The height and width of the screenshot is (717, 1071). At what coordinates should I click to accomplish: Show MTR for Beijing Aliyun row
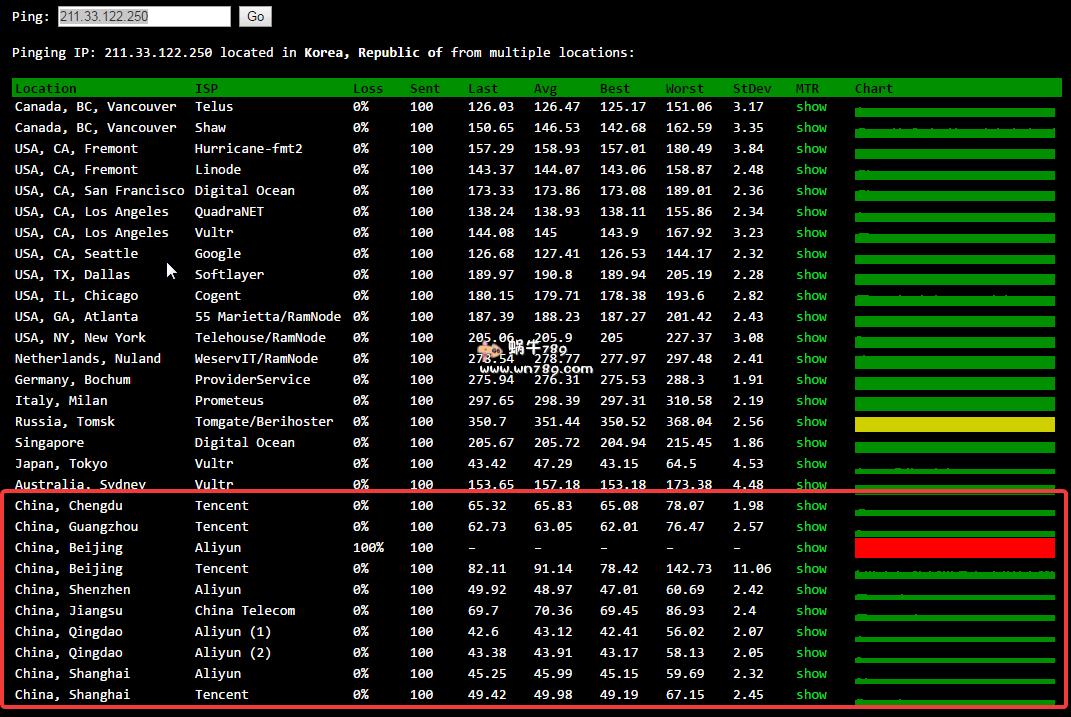coord(811,548)
